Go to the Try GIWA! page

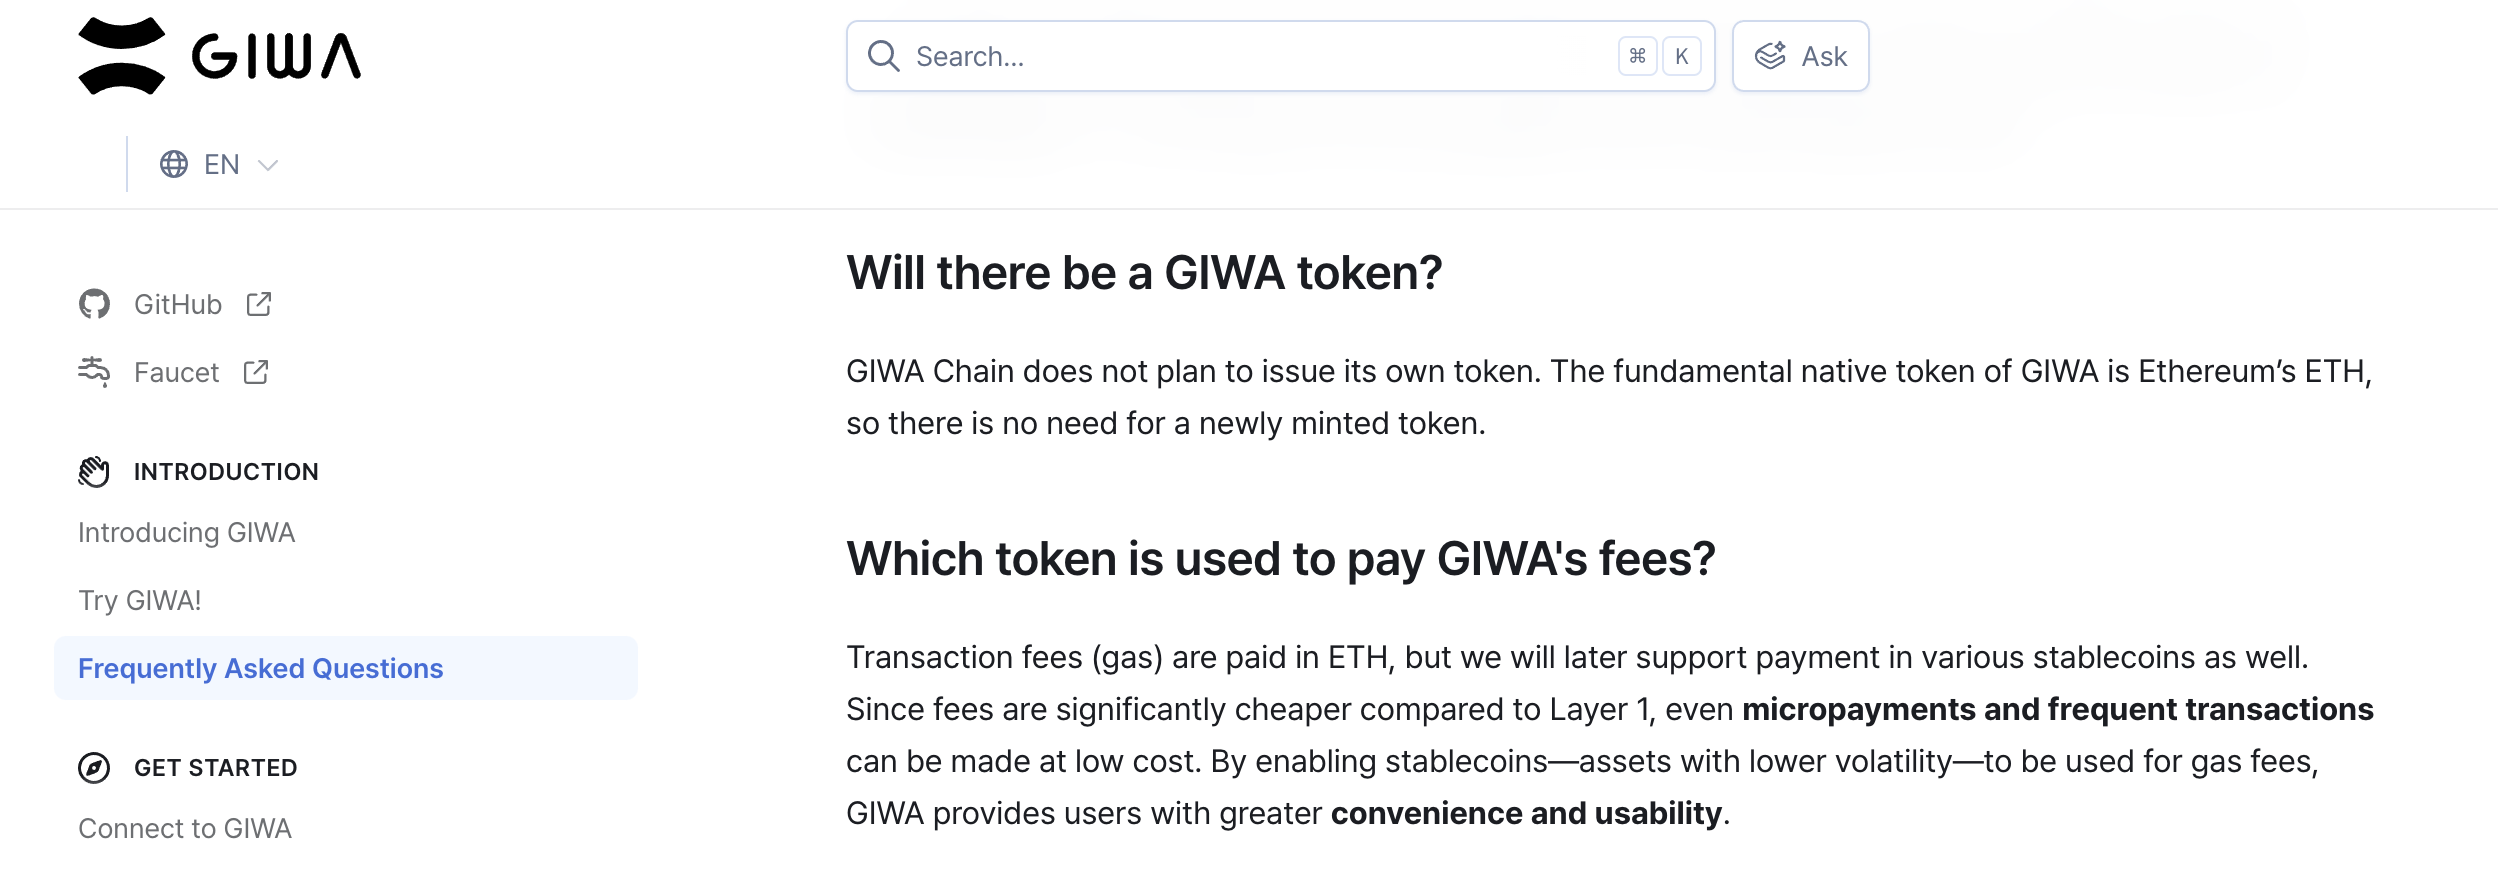140,600
